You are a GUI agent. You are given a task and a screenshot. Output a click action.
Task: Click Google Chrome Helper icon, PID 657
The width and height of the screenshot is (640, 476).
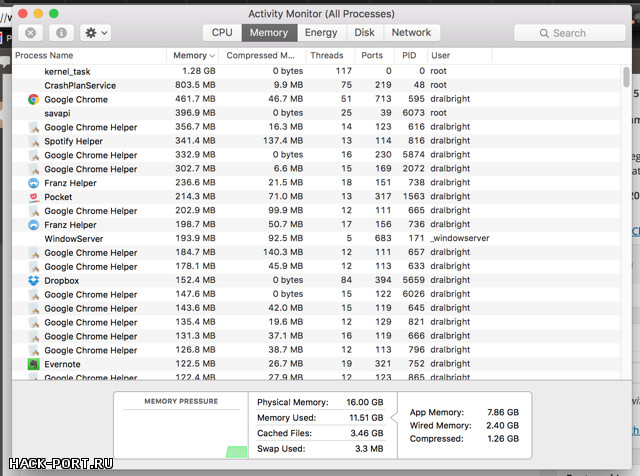point(33,253)
